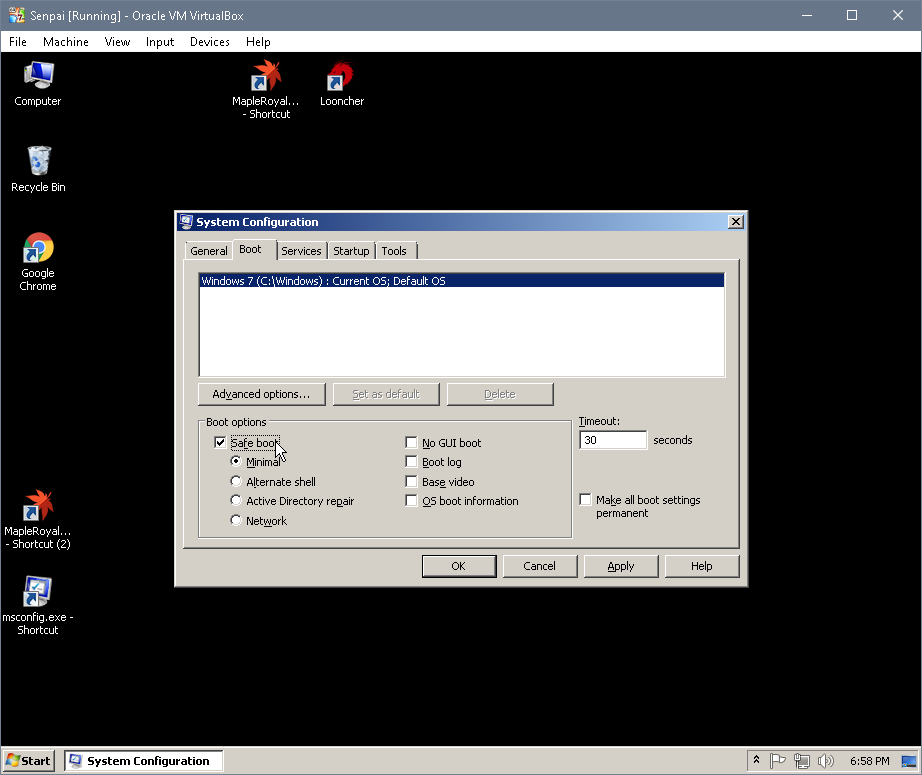This screenshot has height=775, width=922.
Task: Select the msconfig.exe Shortcut icon
Action: click(38, 606)
